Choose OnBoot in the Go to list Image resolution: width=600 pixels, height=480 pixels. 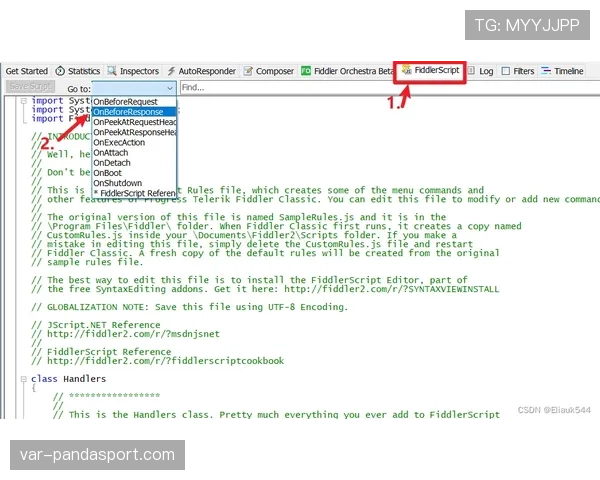pyautogui.click(x=134, y=173)
